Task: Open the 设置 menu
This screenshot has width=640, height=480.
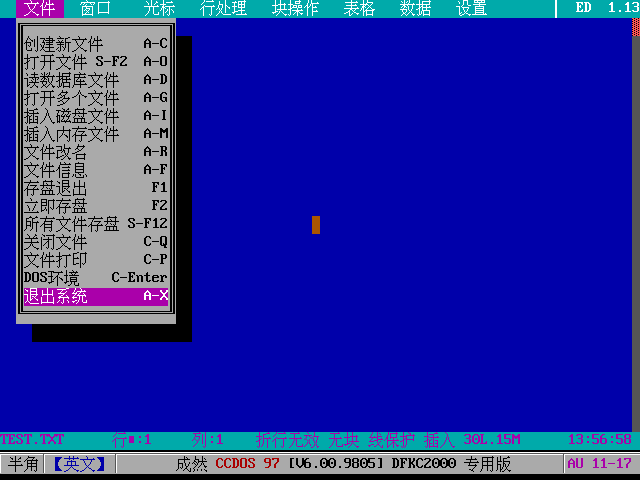Action: [471, 9]
